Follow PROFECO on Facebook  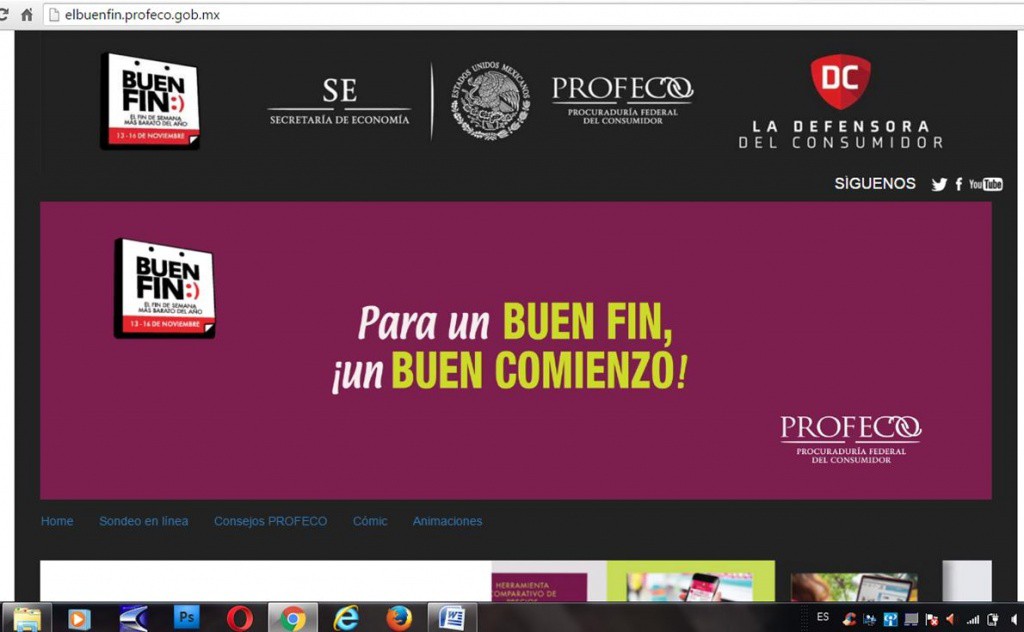(x=959, y=184)
